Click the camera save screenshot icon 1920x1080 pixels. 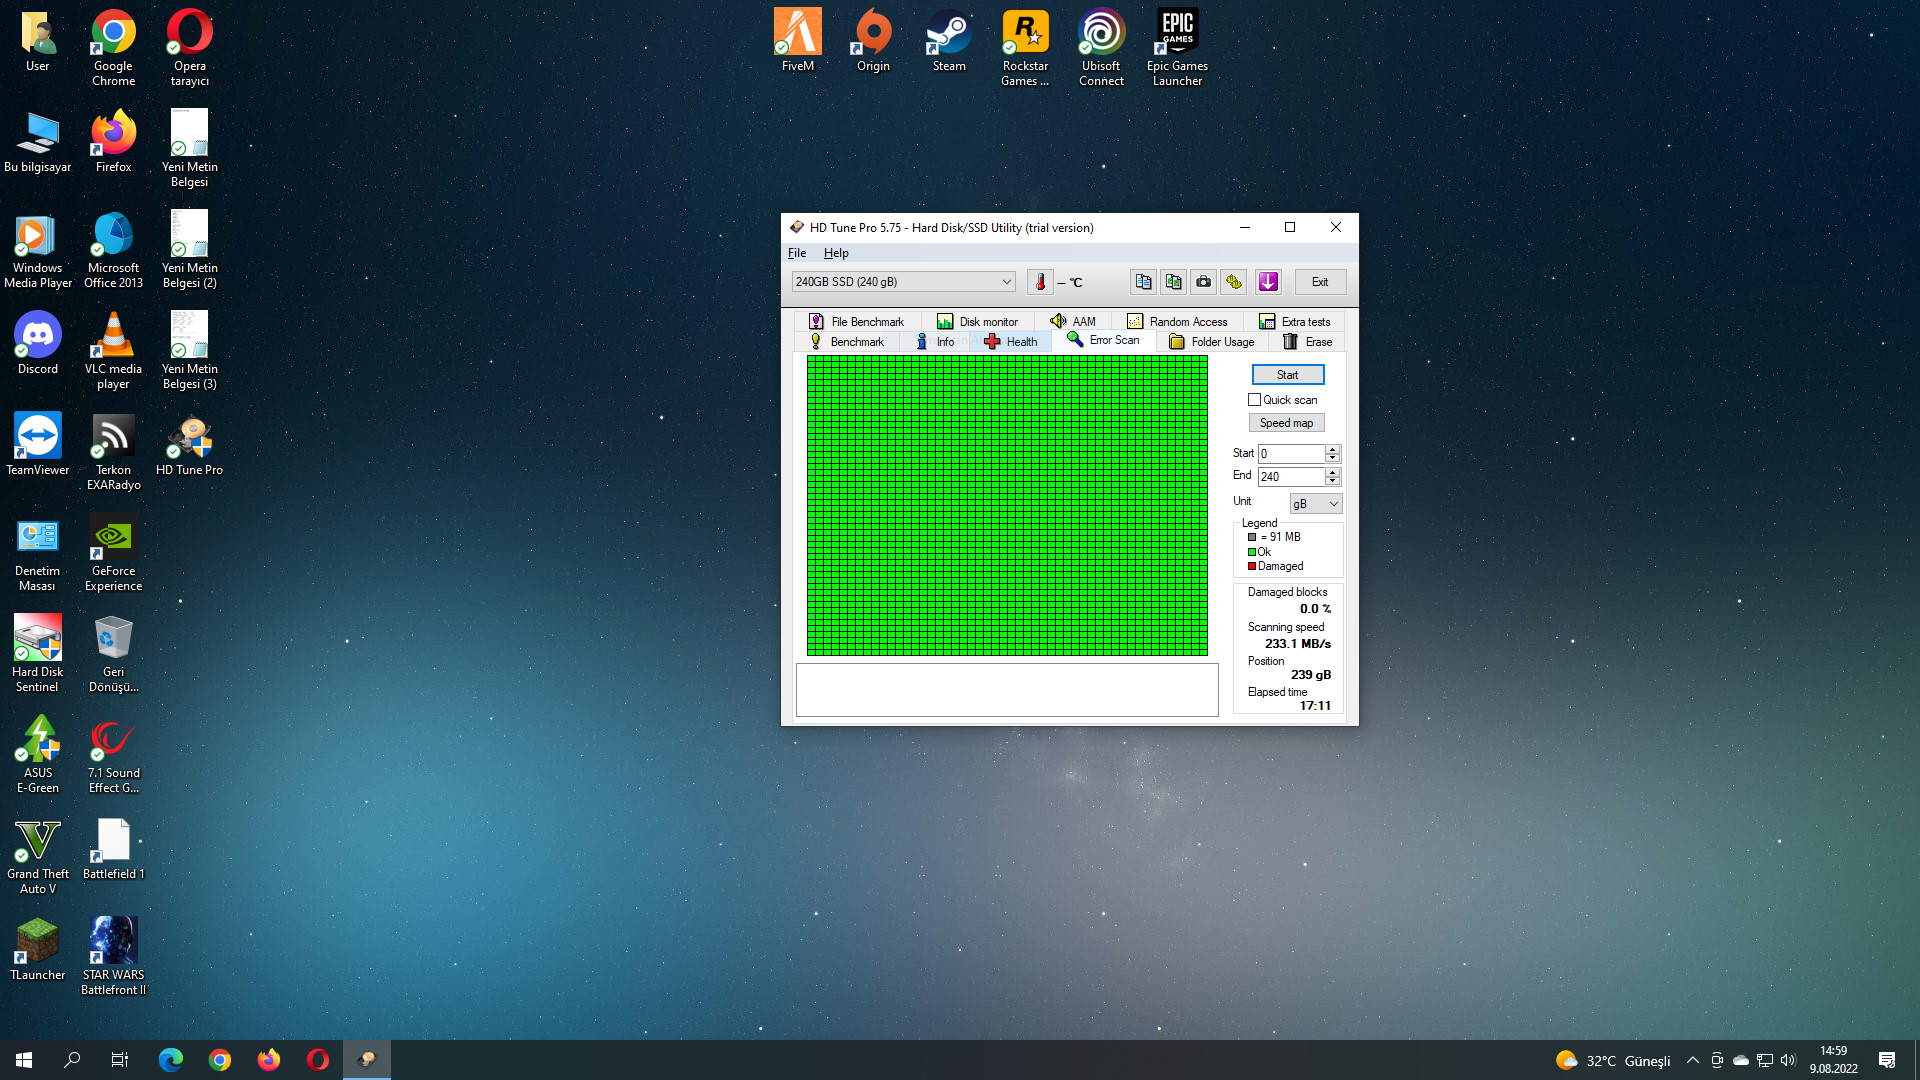point(1203,282)
